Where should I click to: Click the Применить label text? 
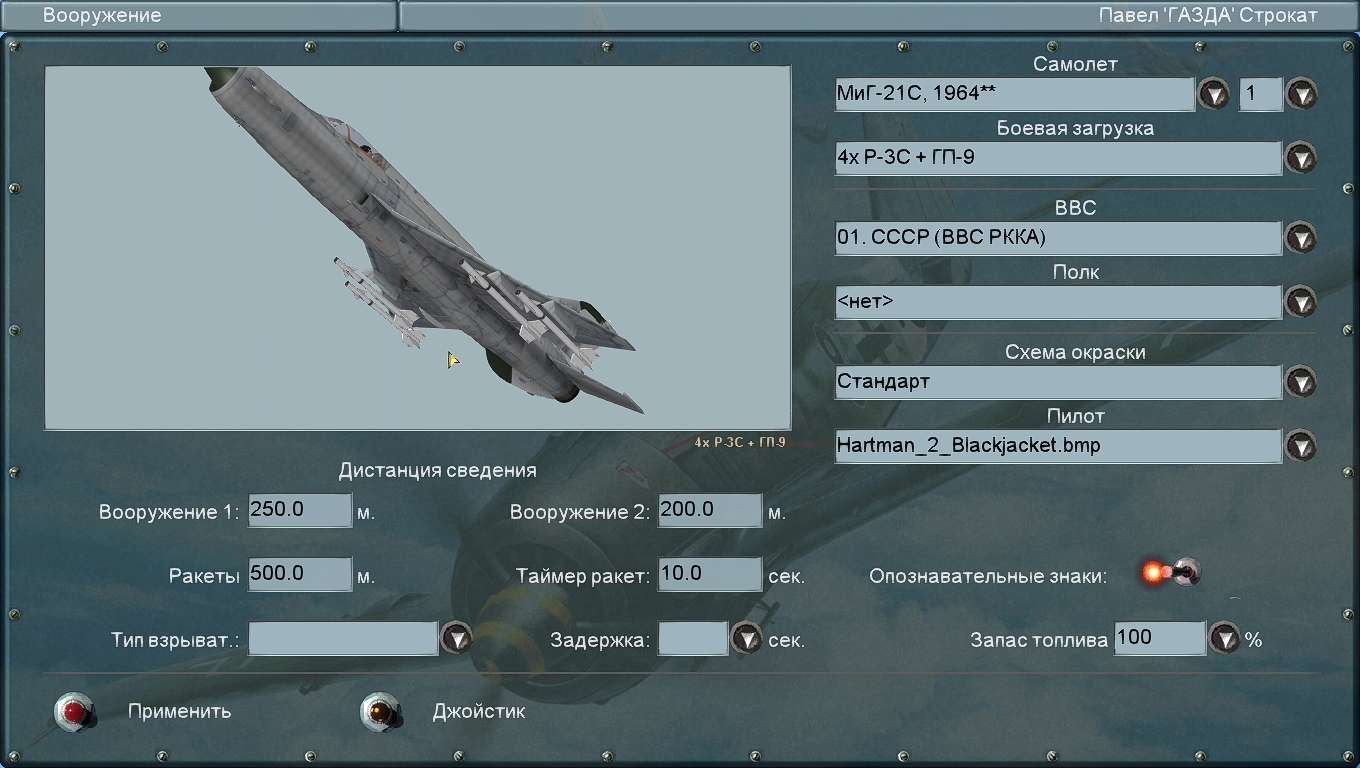pos(180,712)
